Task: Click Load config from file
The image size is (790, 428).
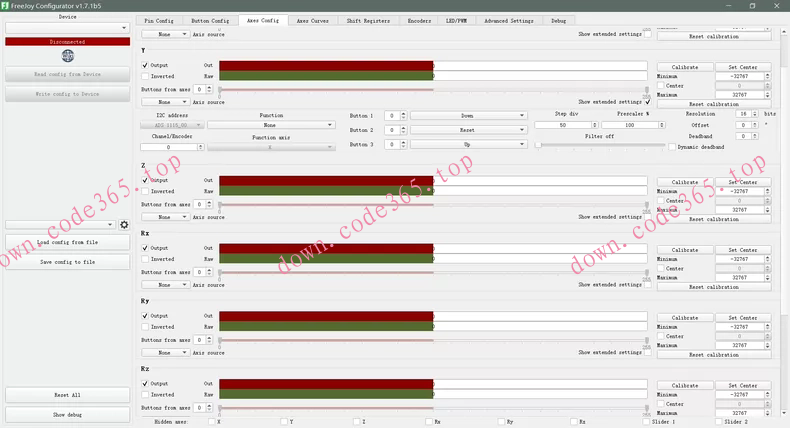Action: point(68,242)
